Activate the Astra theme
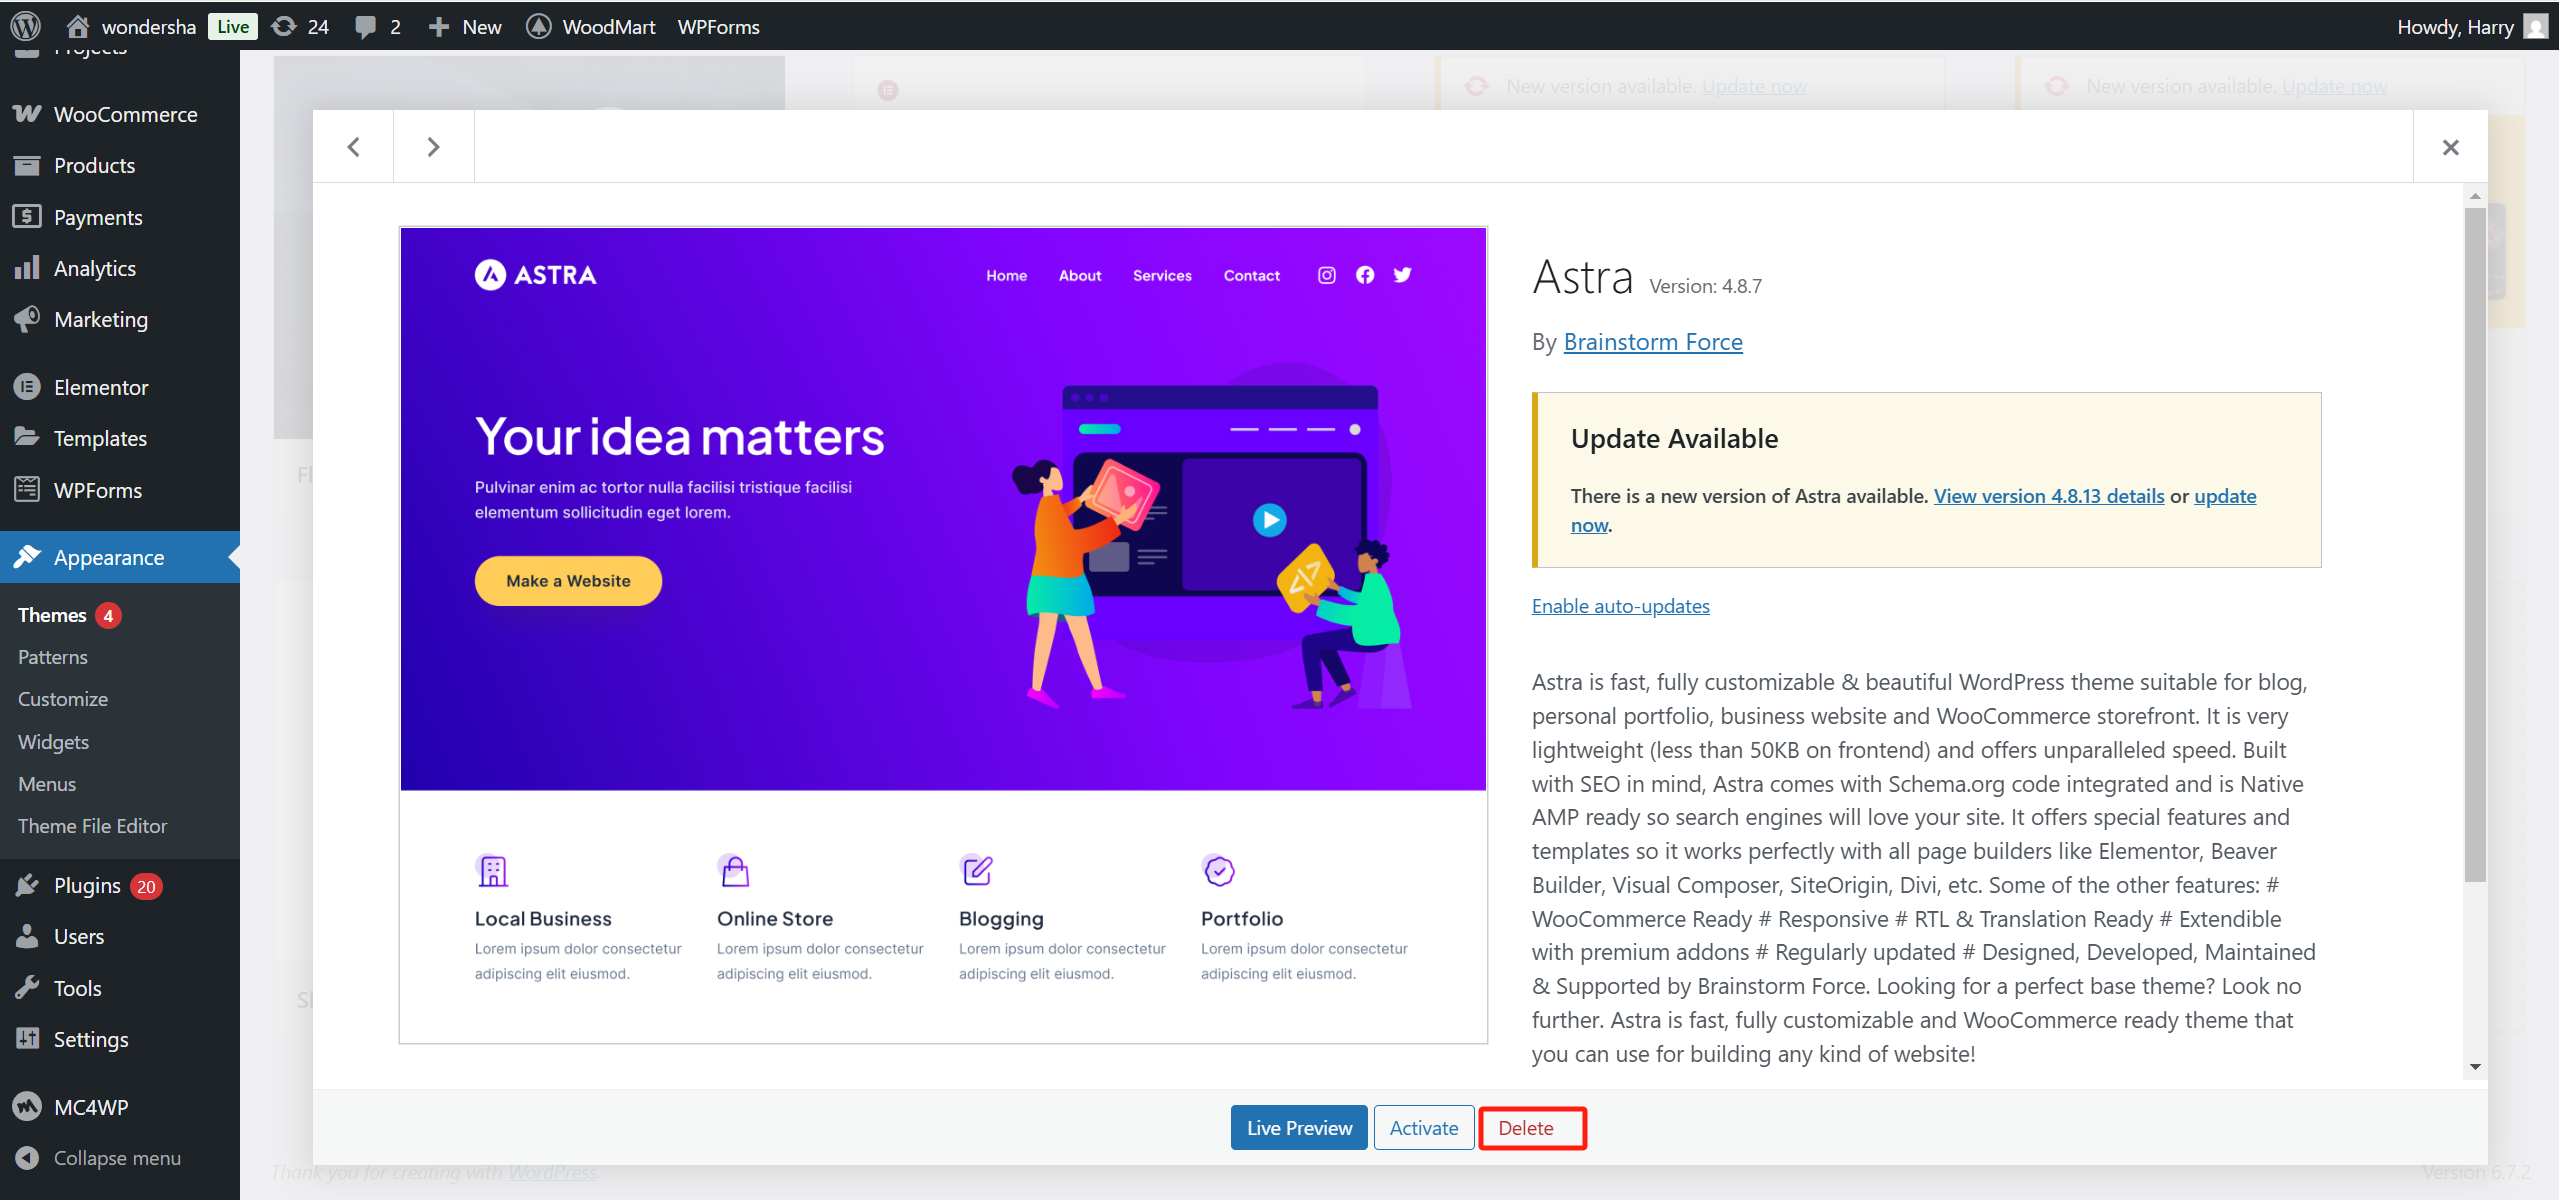Image resolution: width=2559 pixels, height=1200 pixels. (1423, 1128)
